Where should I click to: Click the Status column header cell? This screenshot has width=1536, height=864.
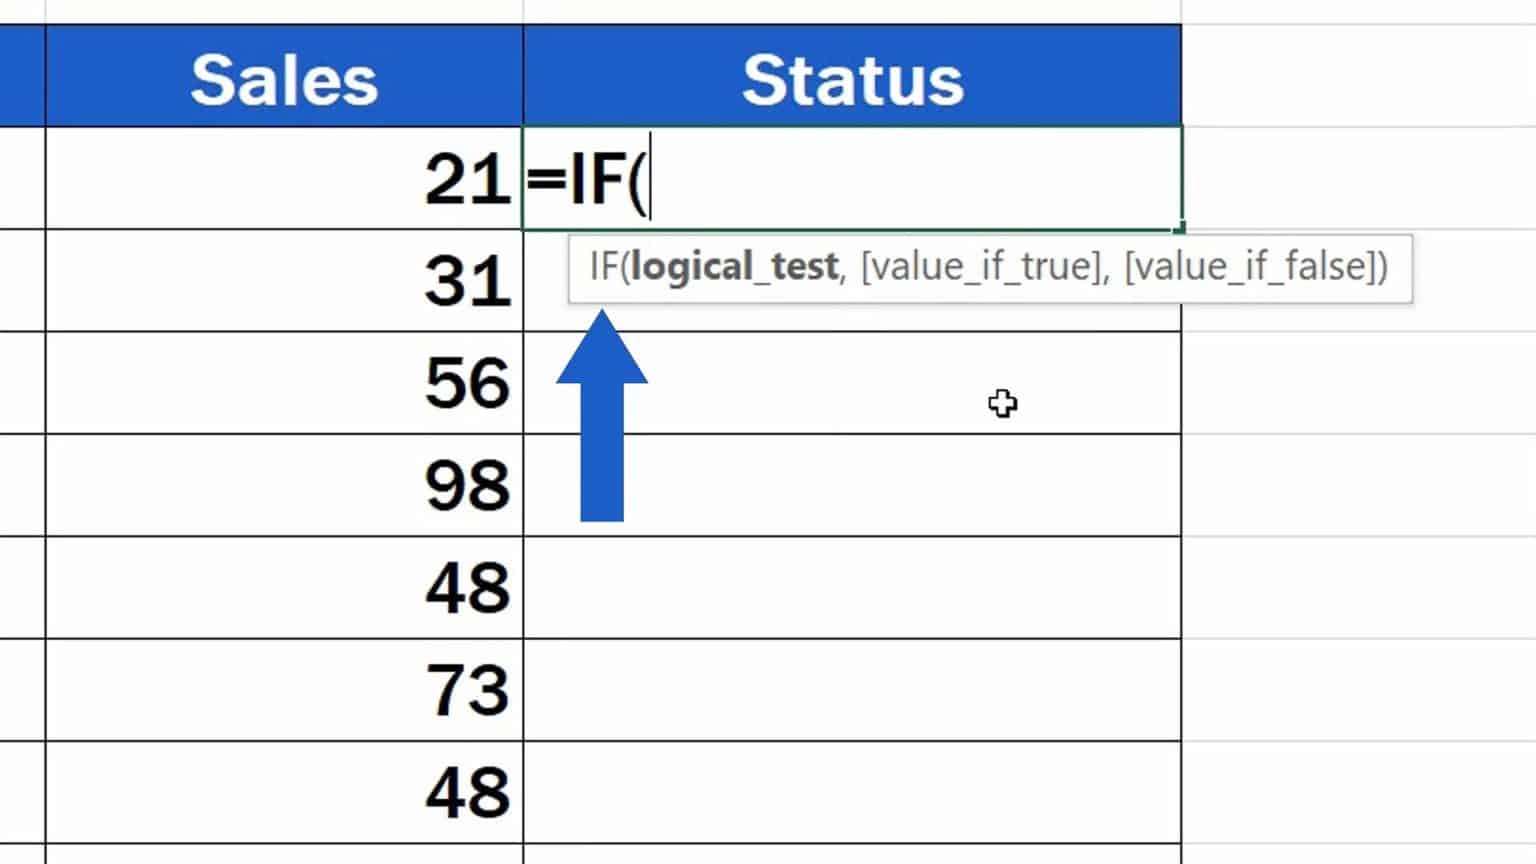(x=852, y=79)
